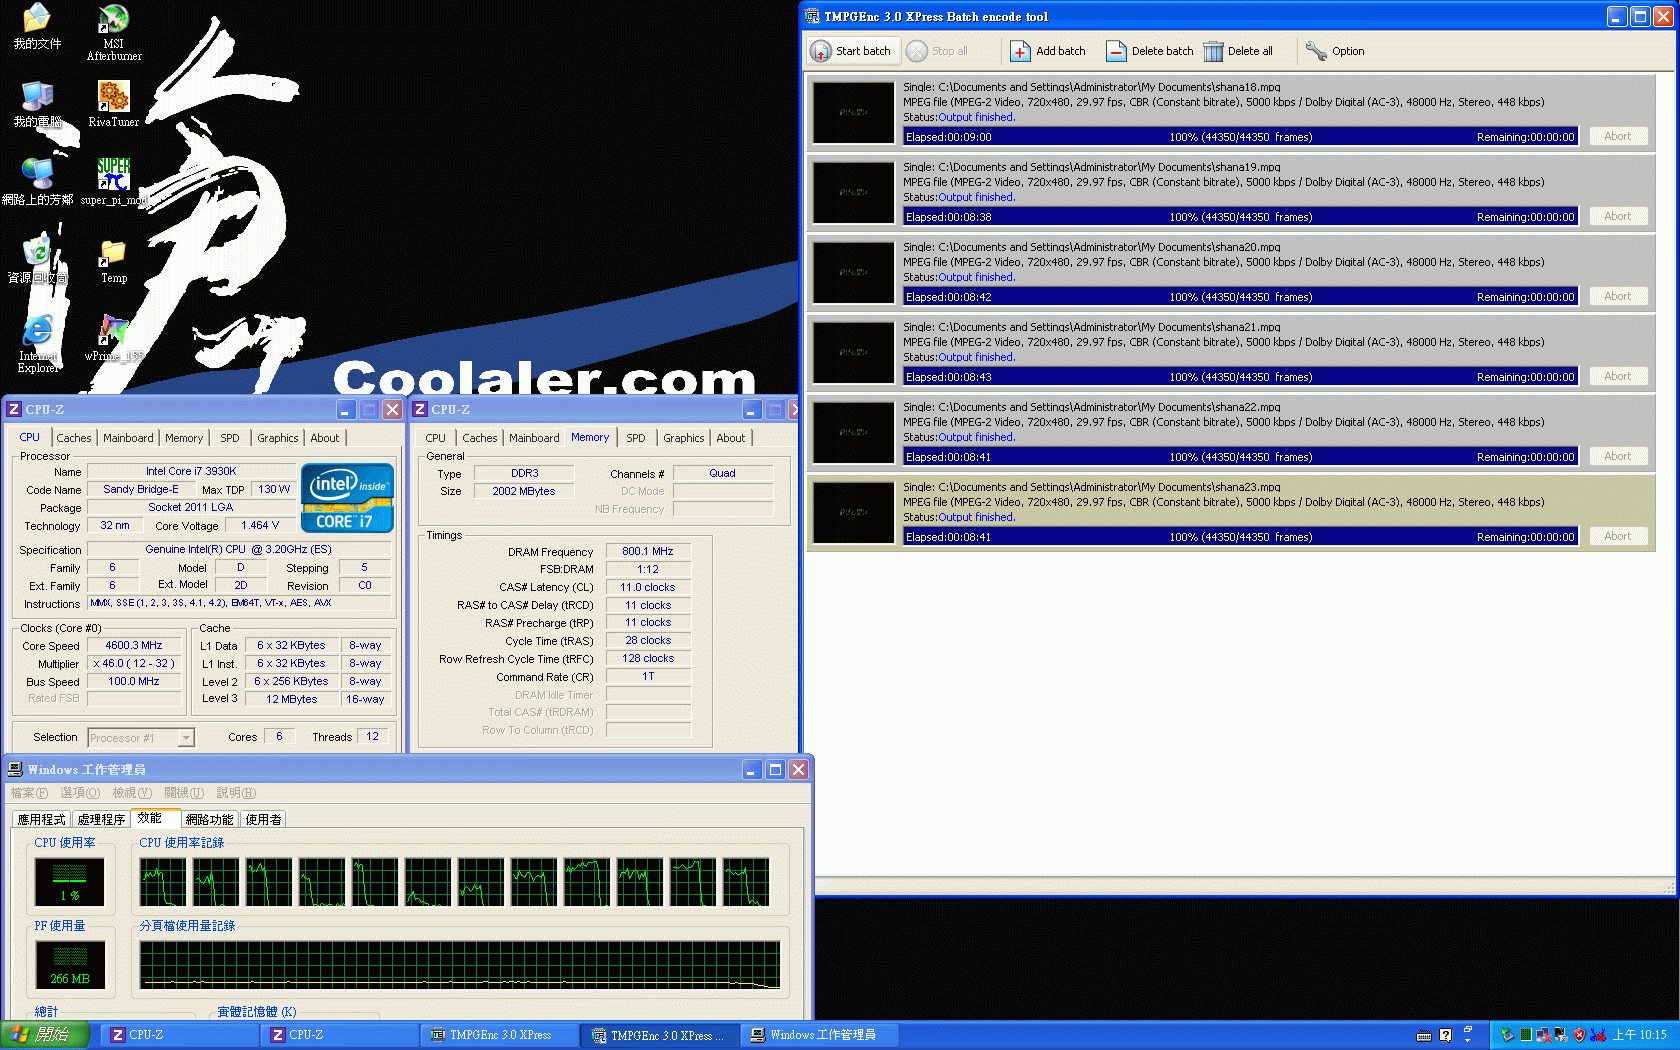Open 檢視(V) menu in Task Manager
This screenshot has width=1680, height=1050.
pyautogui.click(x=132, y=793)
